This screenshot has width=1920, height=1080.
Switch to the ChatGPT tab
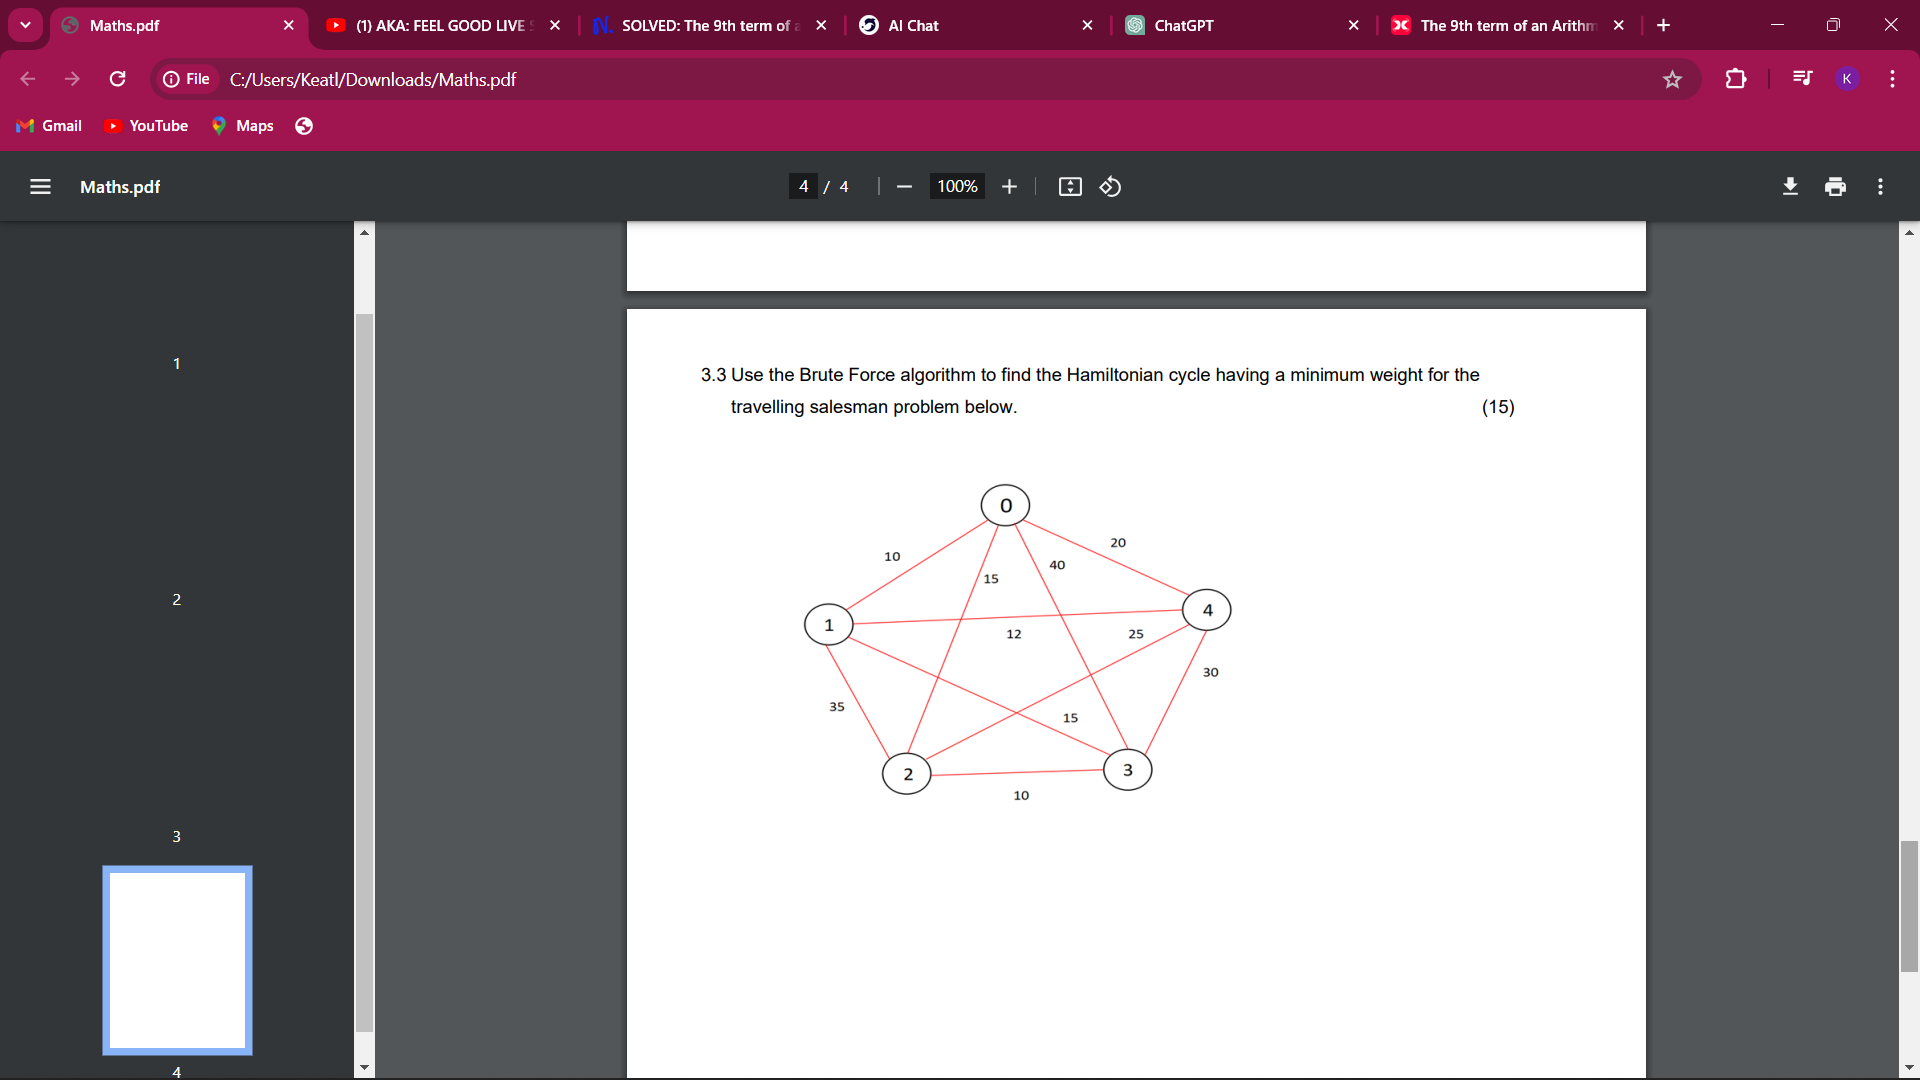click(1183, 25)
